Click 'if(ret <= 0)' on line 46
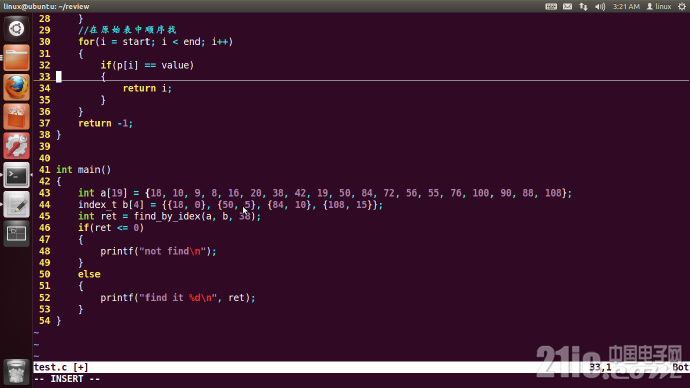 111,228
